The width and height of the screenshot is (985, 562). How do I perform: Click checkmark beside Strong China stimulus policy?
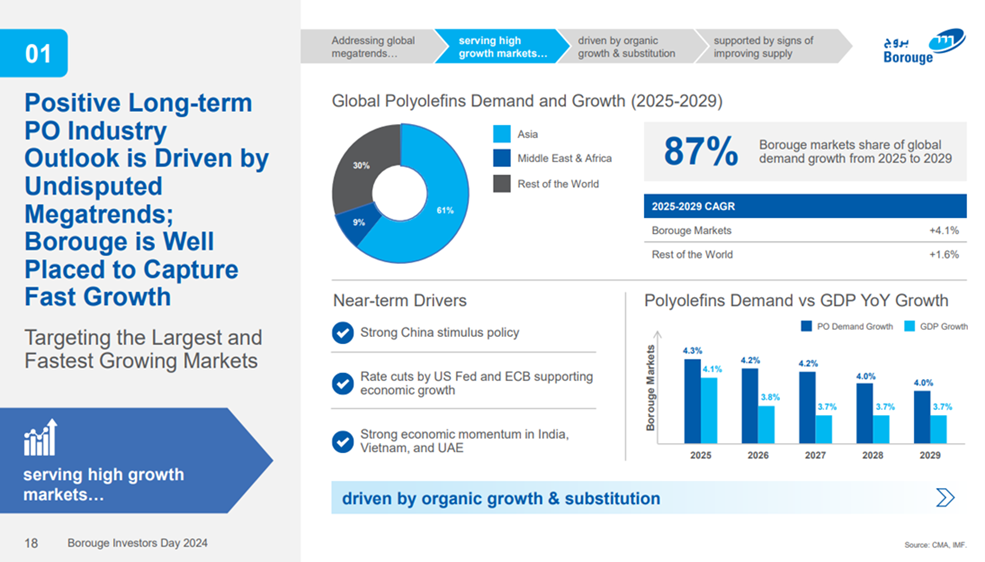(x=342, y=333)
